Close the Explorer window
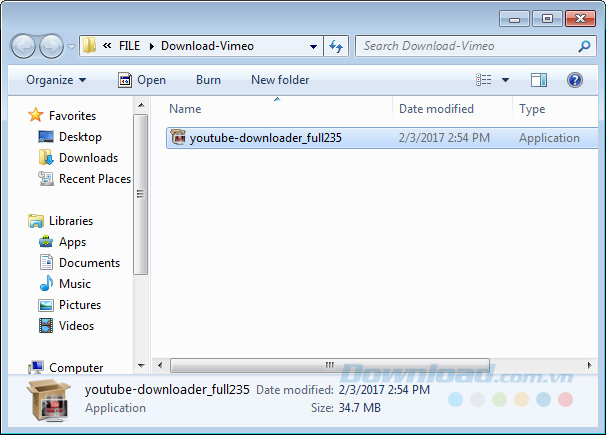This screenshot has height=435, width=606. coord(580,19)
